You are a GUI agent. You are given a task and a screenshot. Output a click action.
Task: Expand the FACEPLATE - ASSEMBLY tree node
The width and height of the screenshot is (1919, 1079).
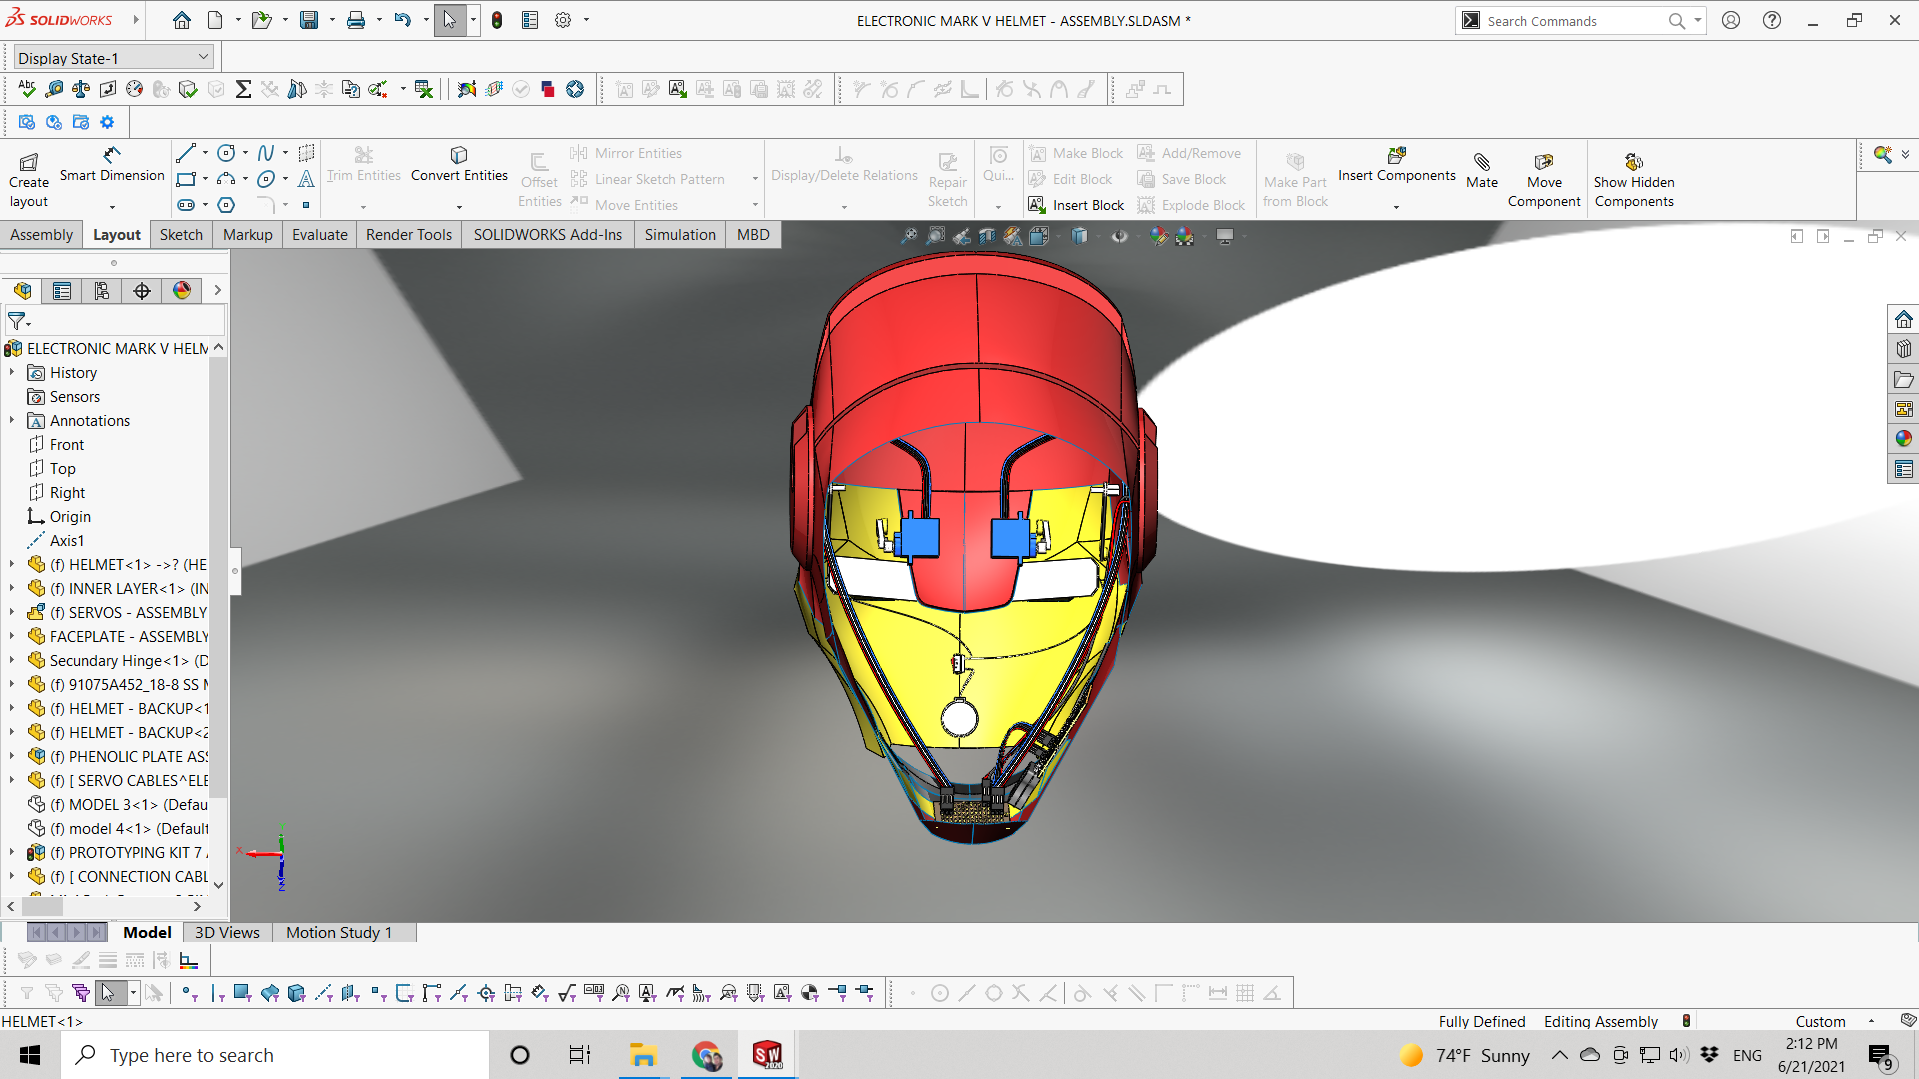12,636
